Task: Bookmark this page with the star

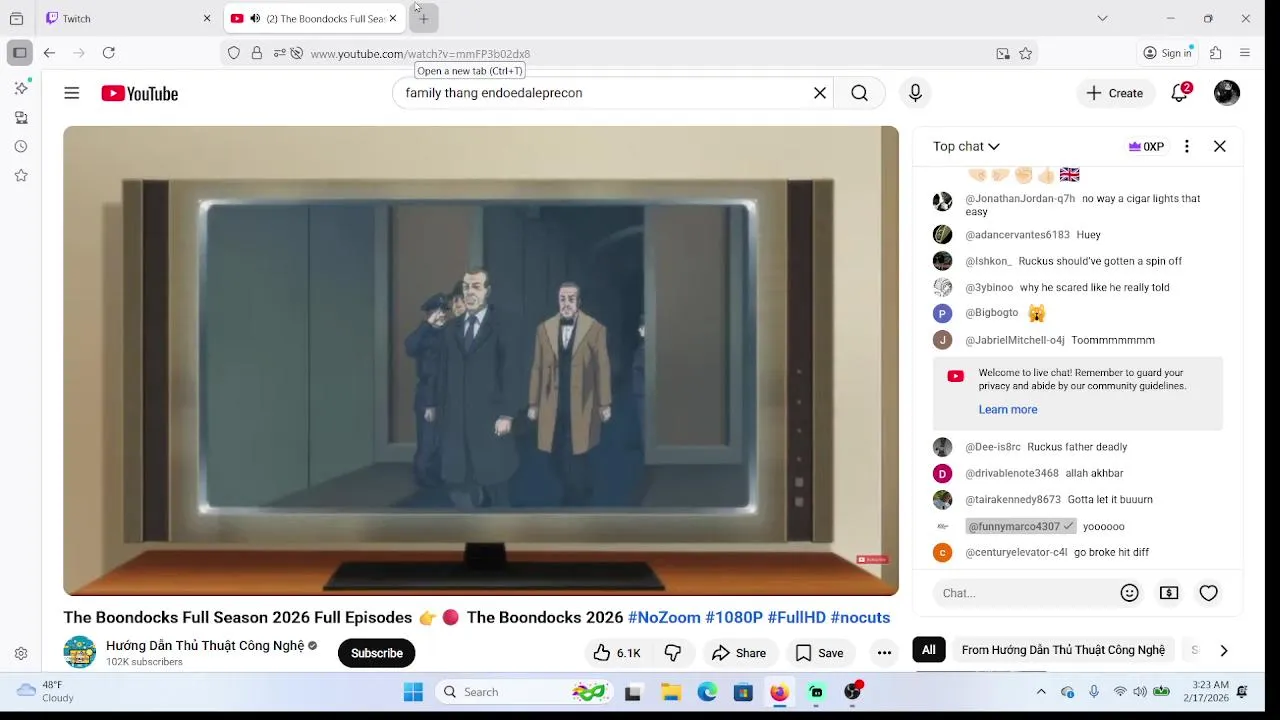Action: (x=1025, y=54)
